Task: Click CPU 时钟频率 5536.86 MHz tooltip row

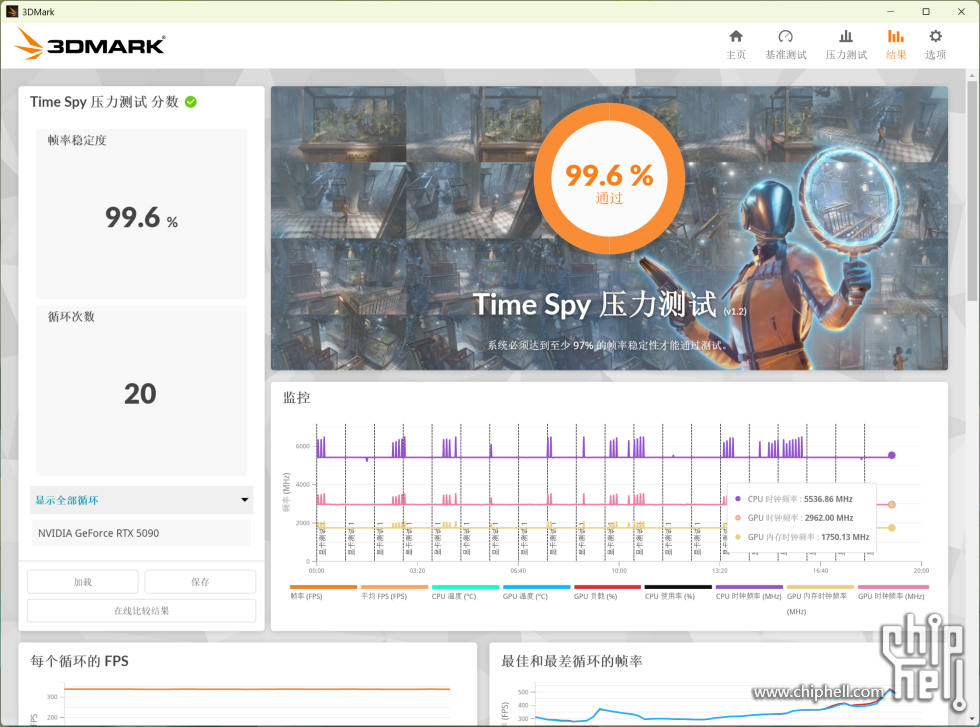Action: (x=794, y=499)
